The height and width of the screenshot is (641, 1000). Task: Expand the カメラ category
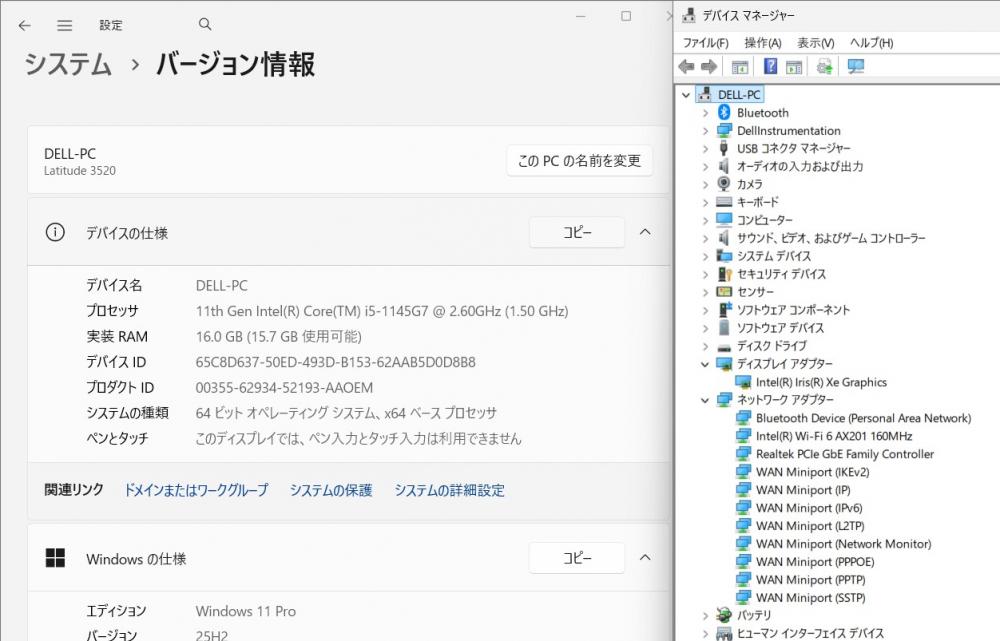tap(705, 185)
